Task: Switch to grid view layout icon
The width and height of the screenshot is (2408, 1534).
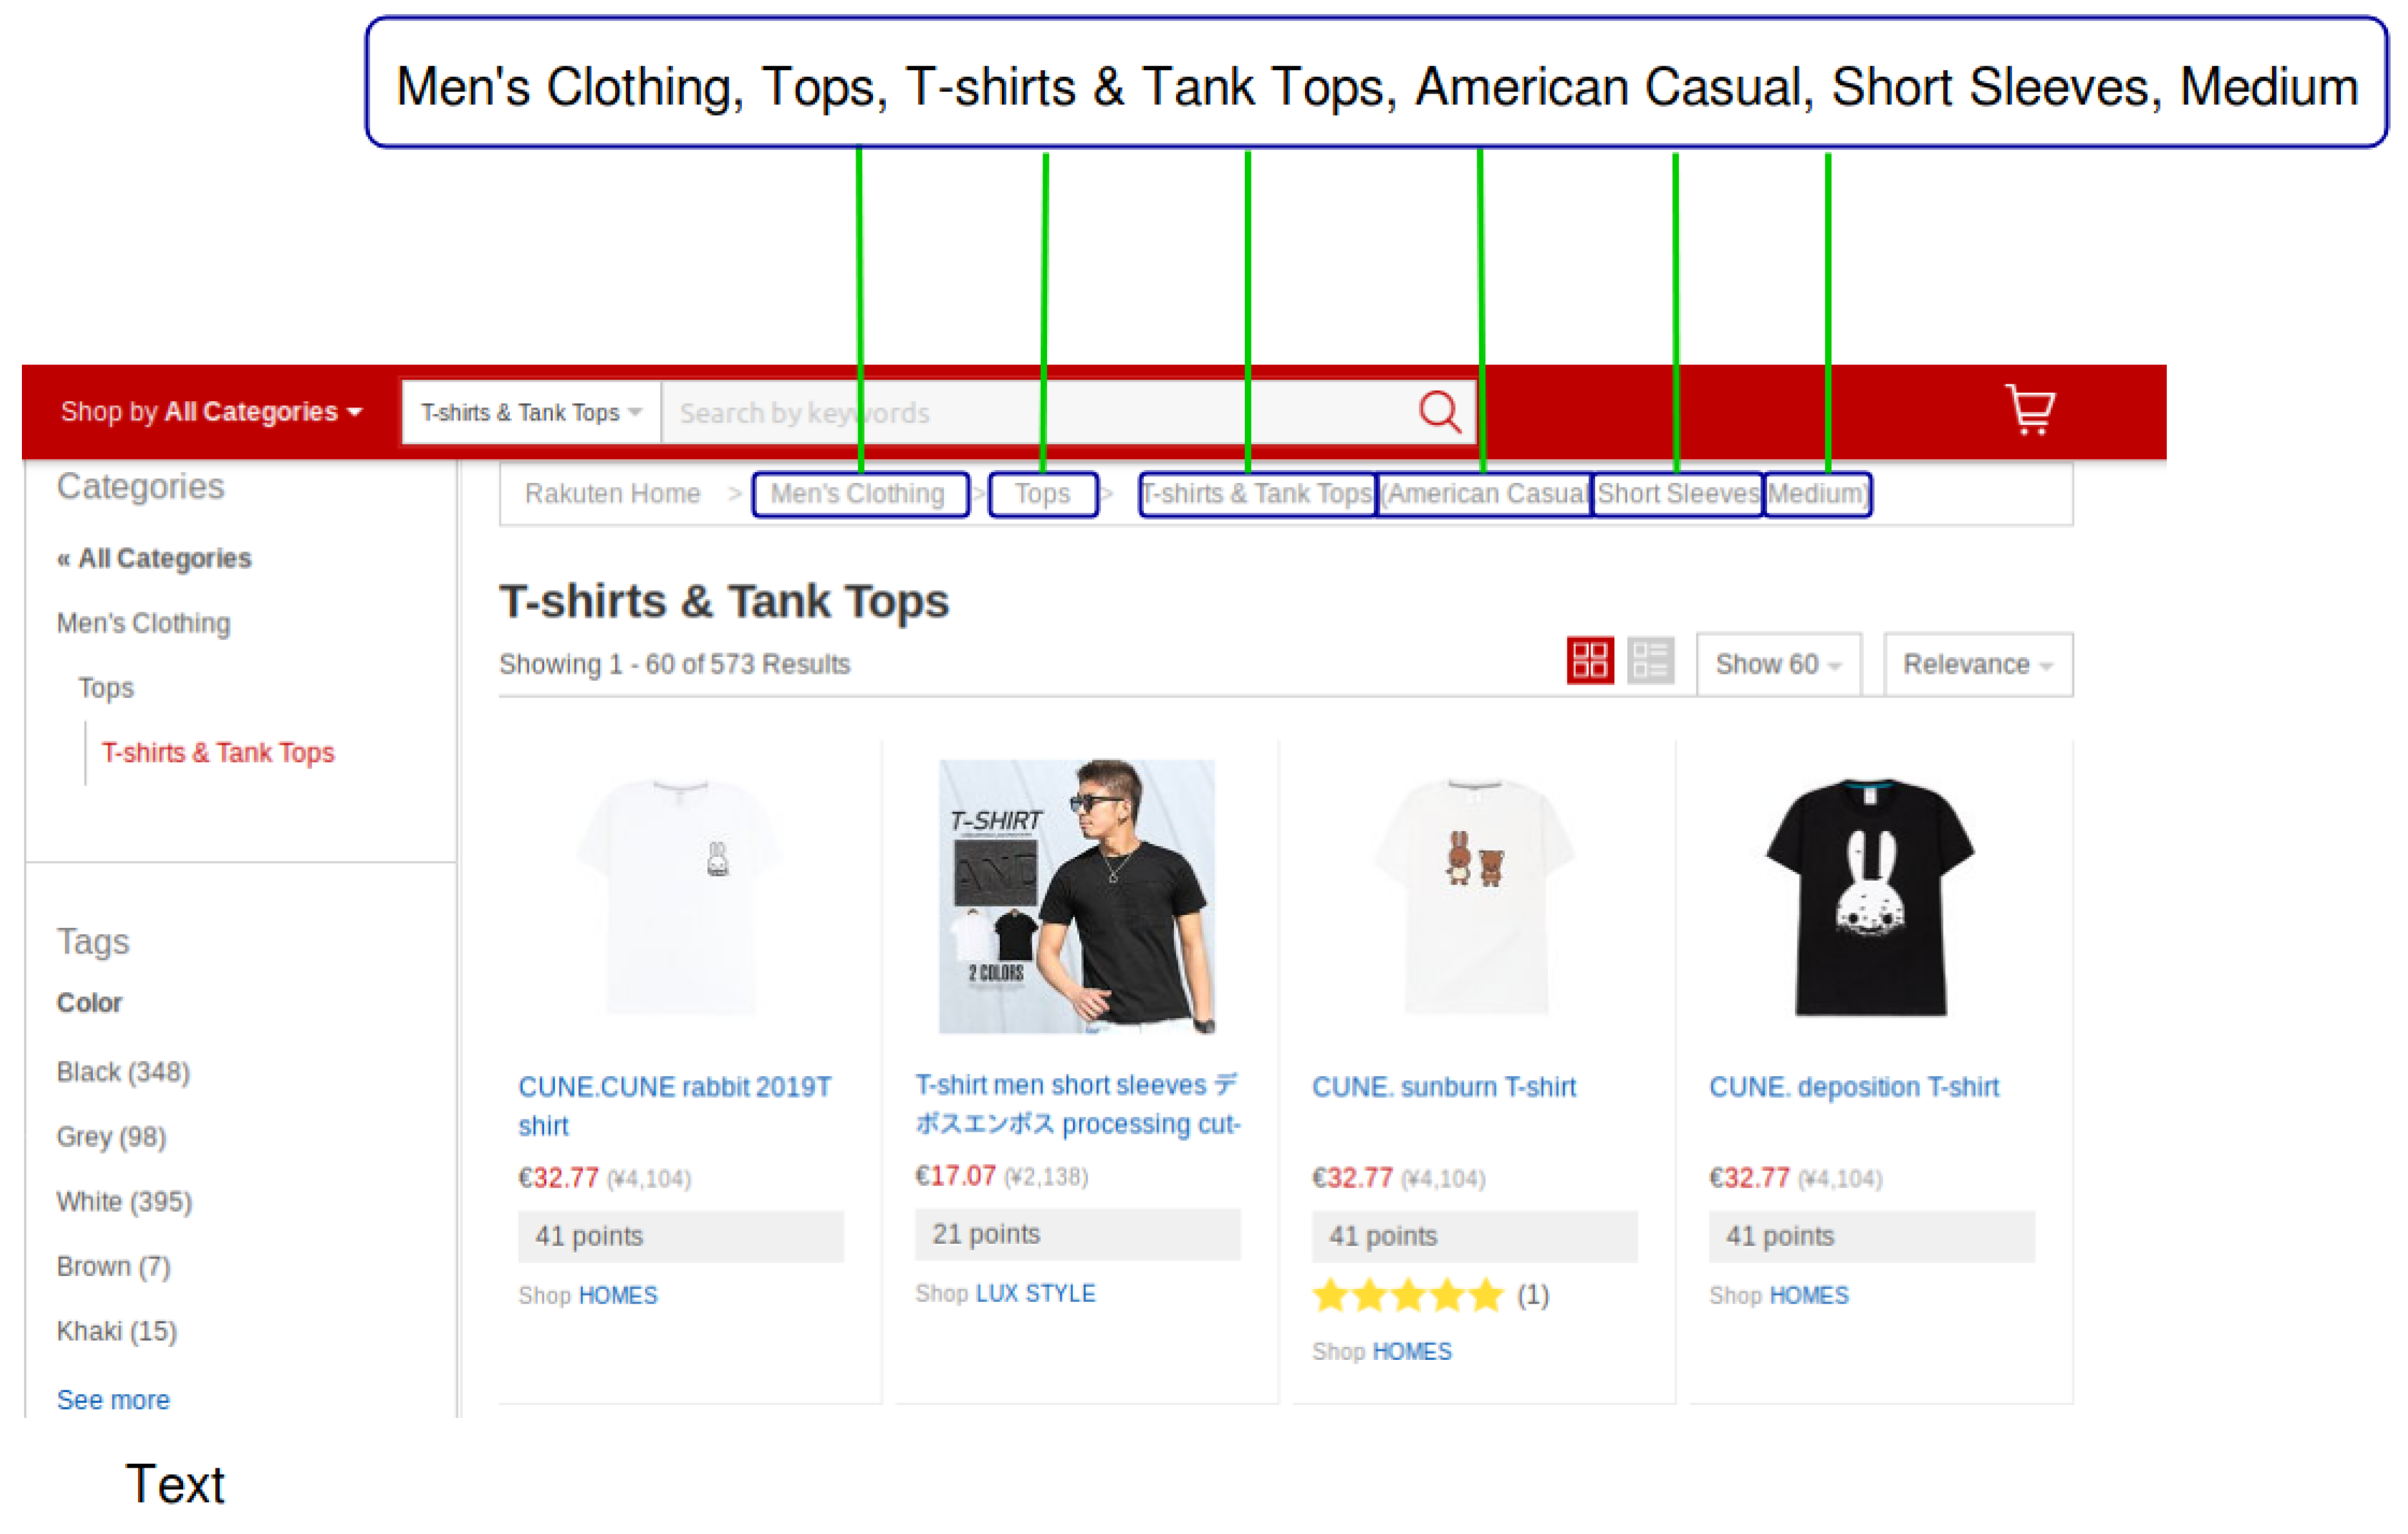Action: click(x=1589, y=661)
